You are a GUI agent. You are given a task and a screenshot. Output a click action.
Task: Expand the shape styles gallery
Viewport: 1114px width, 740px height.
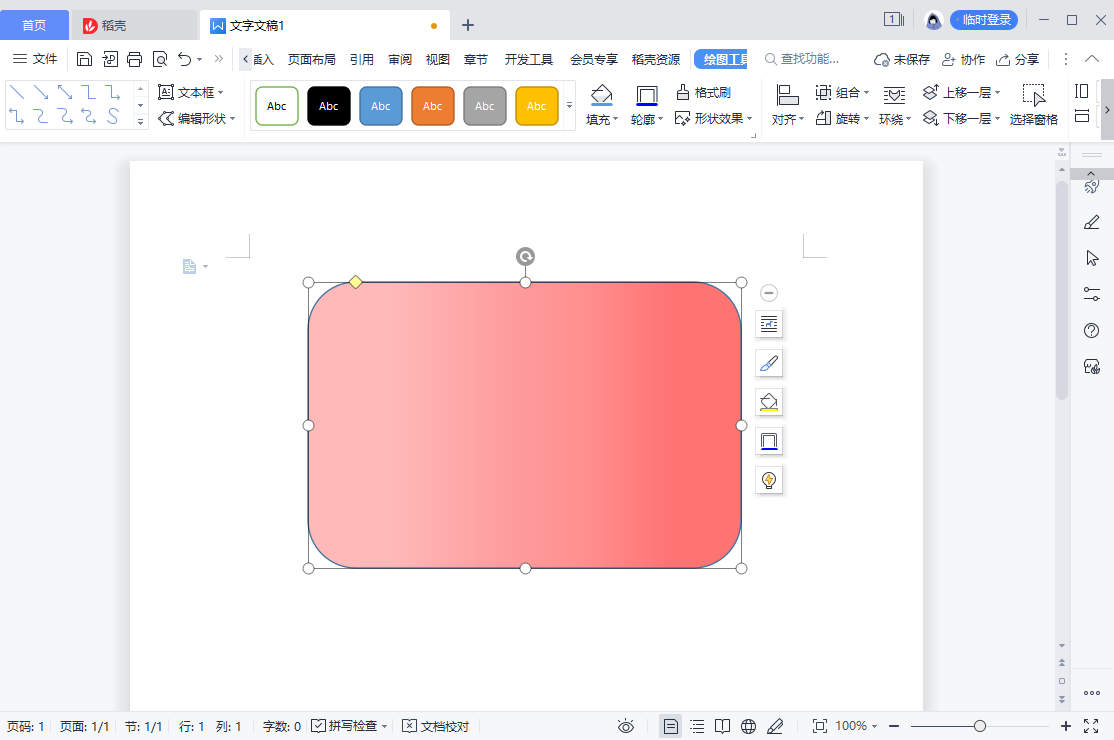pyautogui.click(x=569, y=105)
